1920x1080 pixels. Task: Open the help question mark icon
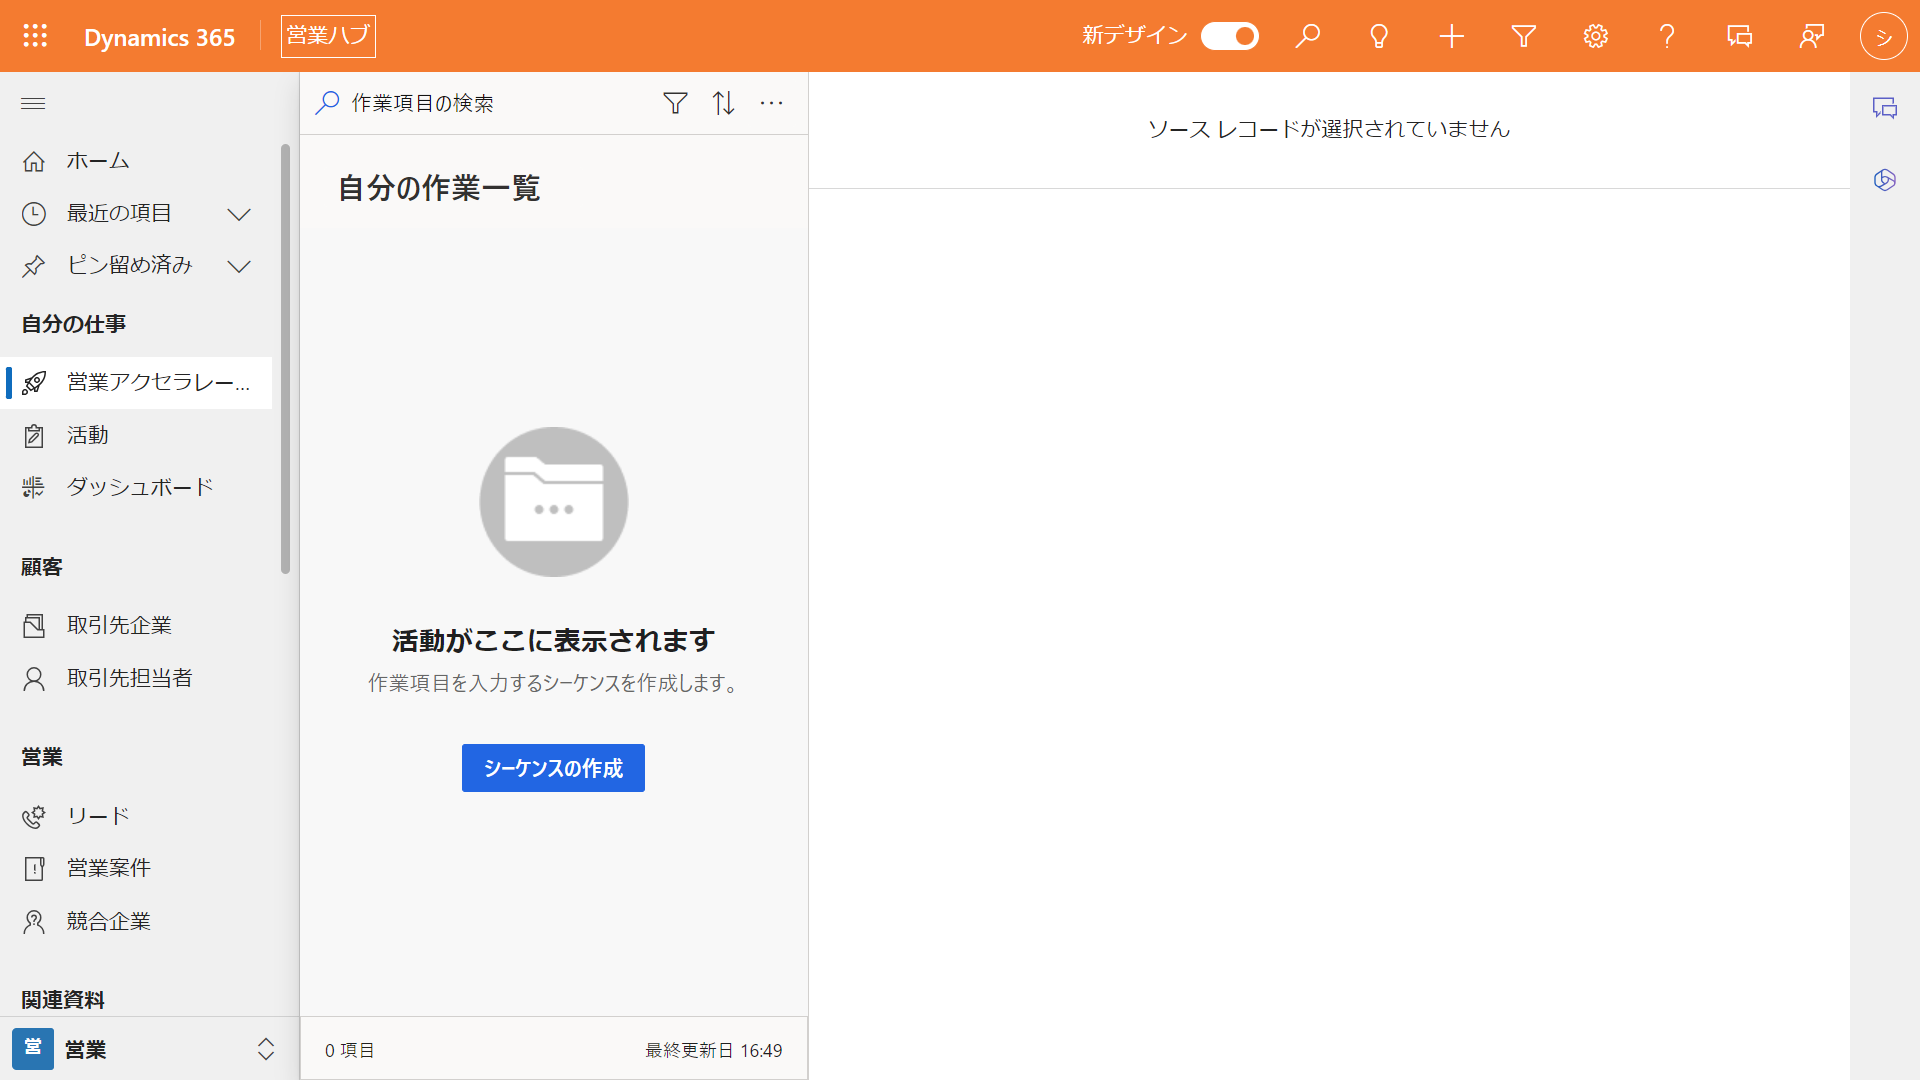point(1667,36)
